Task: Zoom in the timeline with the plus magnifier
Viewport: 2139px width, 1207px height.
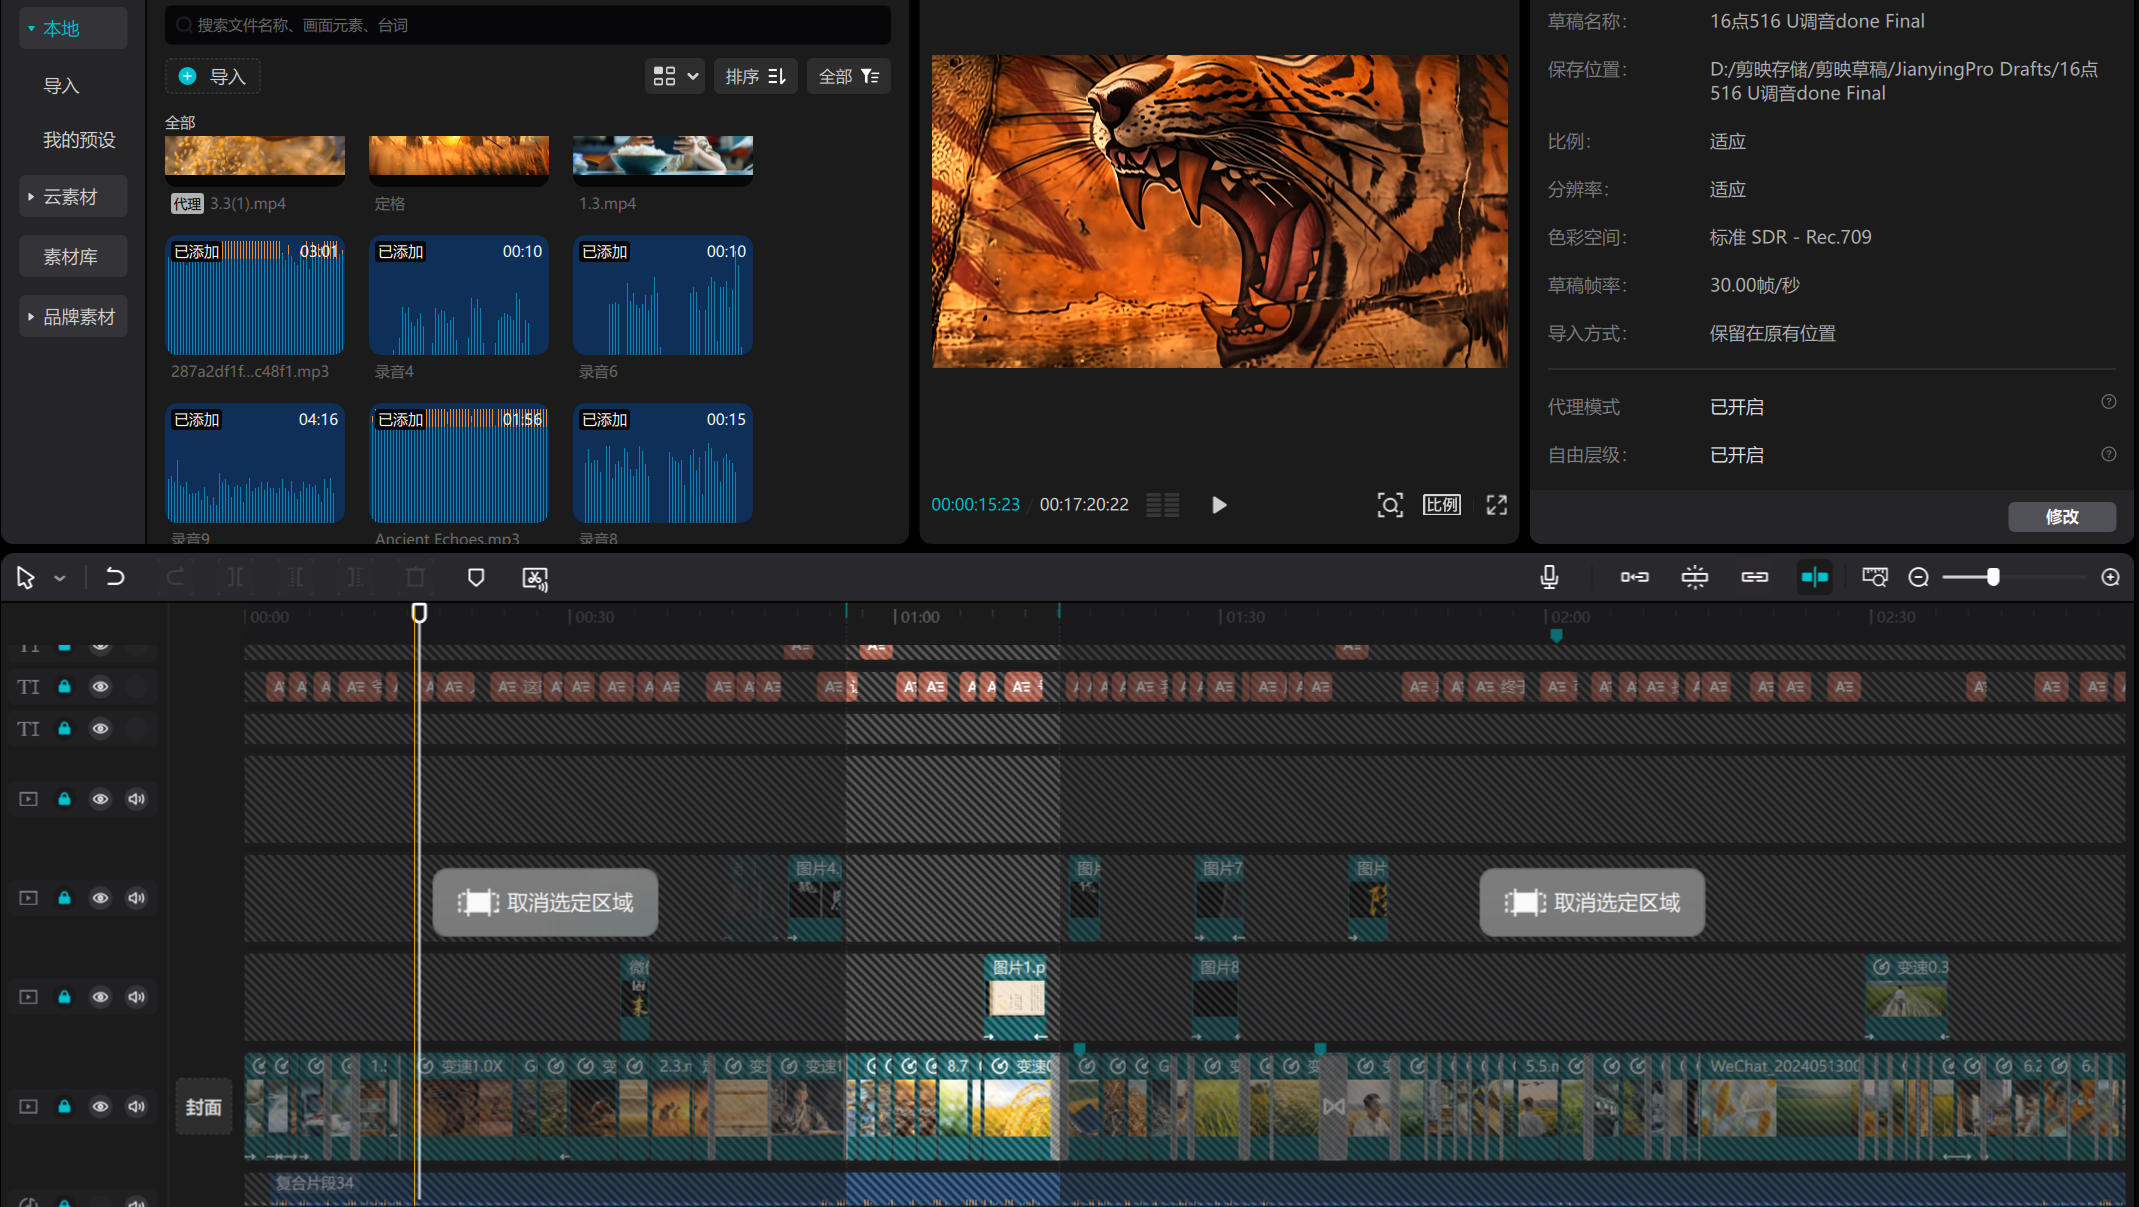Action: 2110,577
